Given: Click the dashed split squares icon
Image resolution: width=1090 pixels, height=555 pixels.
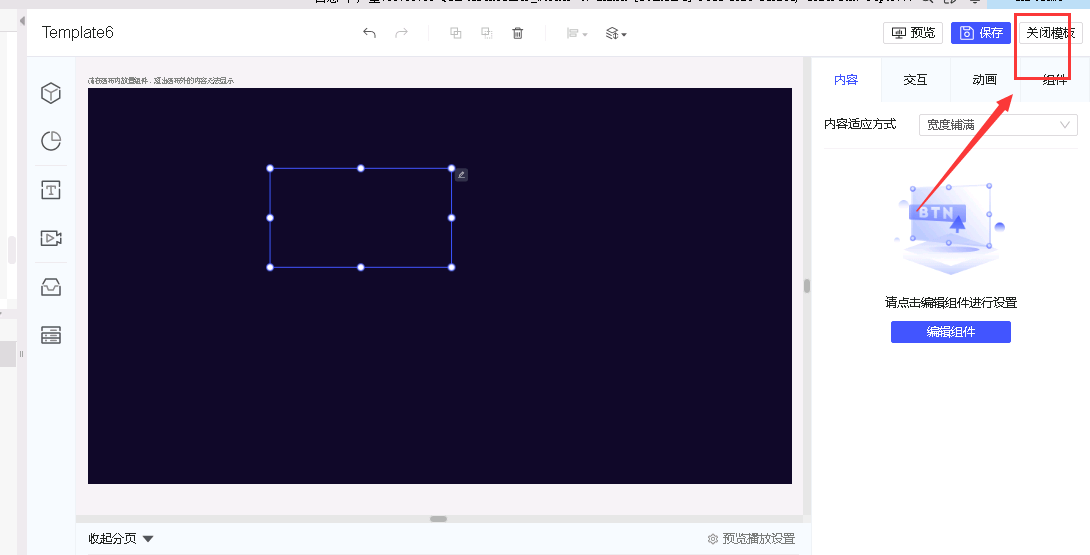Looking at the screenshot, I should [487, 33].
